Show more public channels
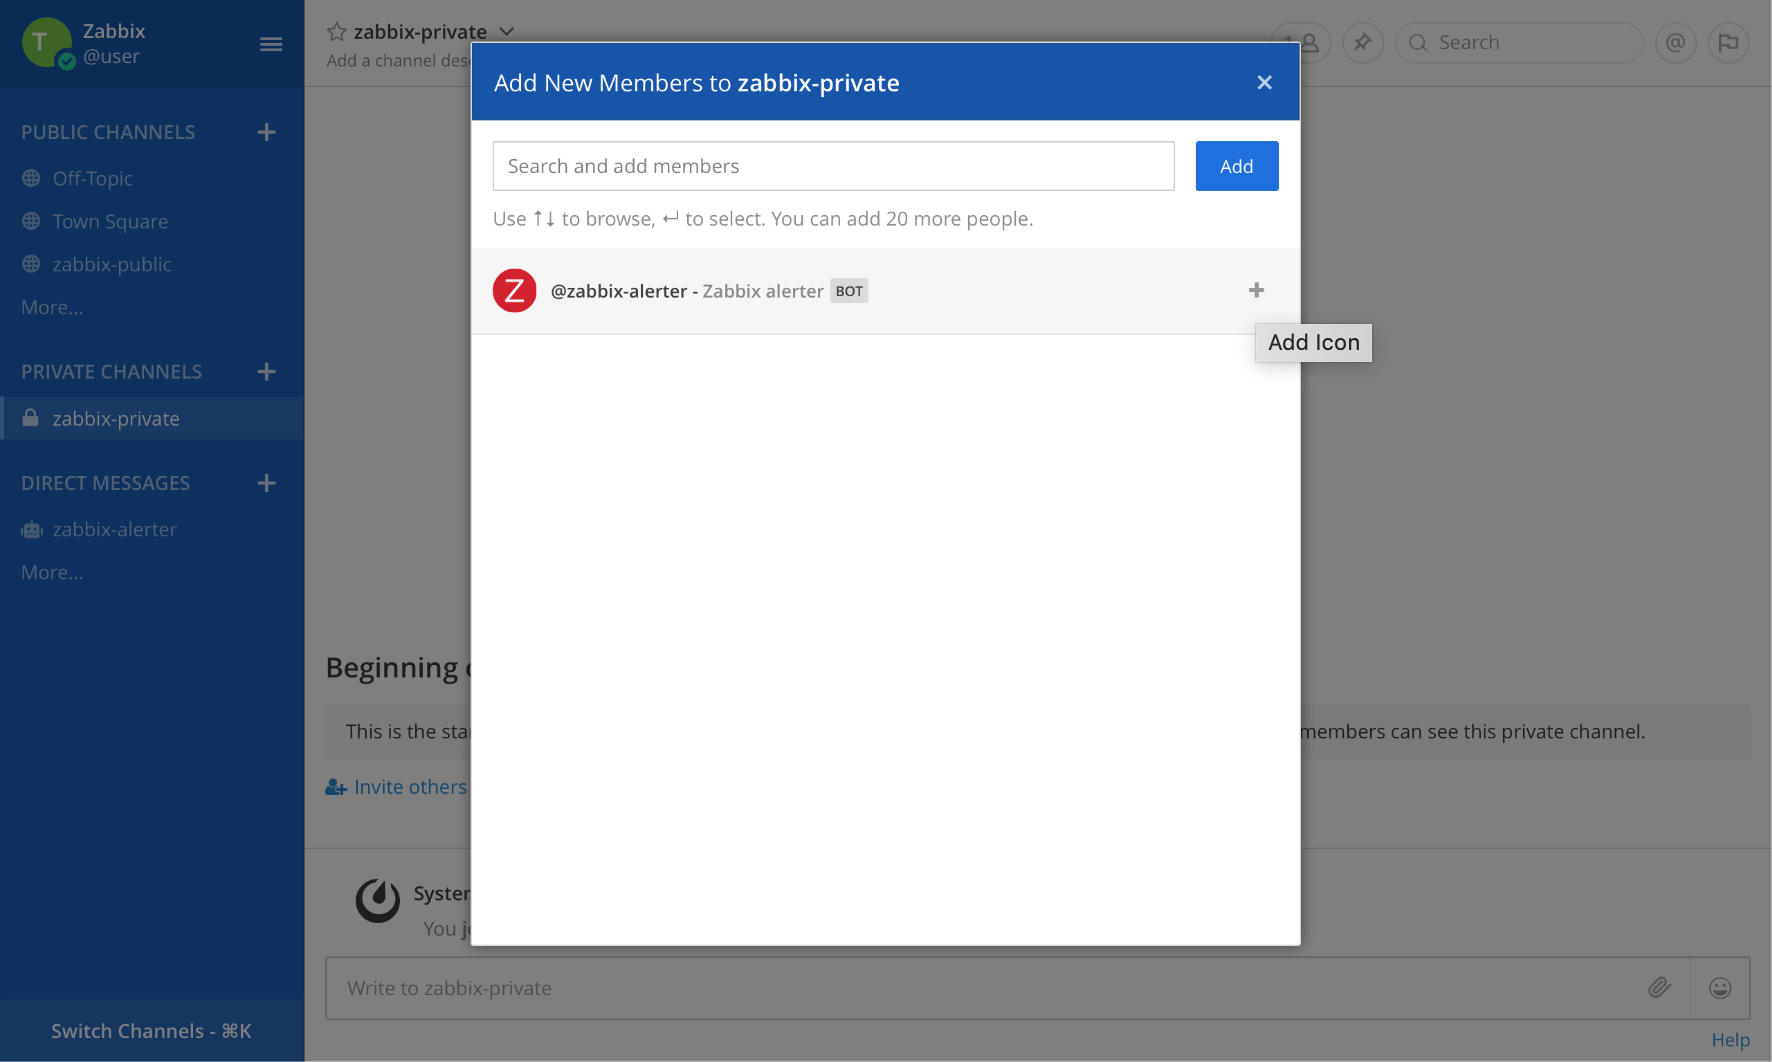This screenshot has height=1062, width=1772. tap(52, 307)
